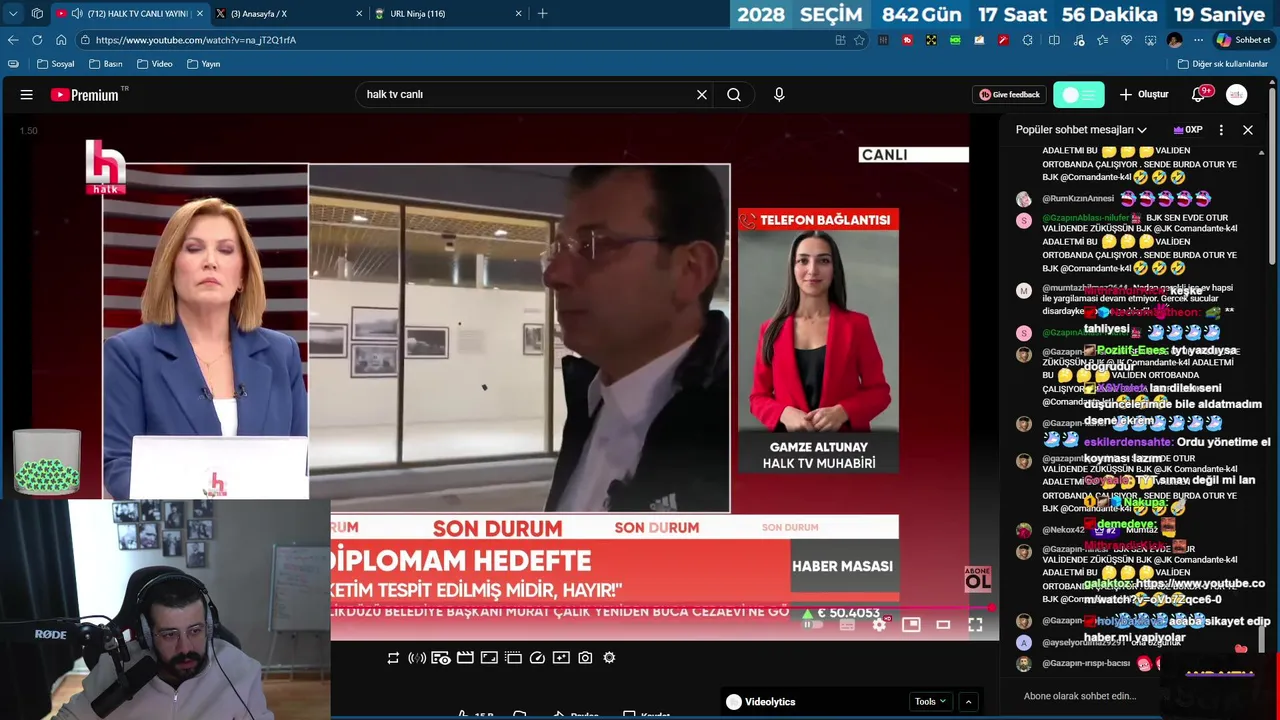1280x720 pixels.
Task: Expand Popüler sohbet mesajları chat filter
Action: click(1081, 130)
